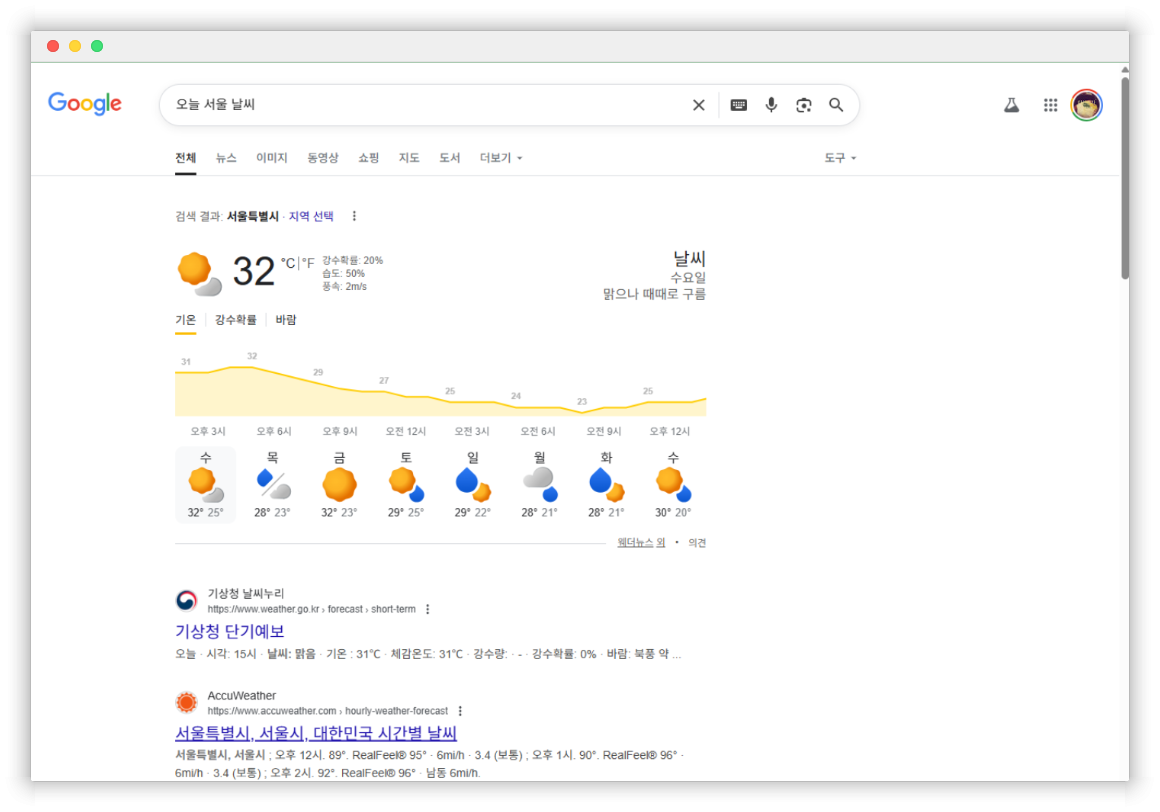Open the on-screen keyboard input tool
The width and height of the screenshot is (1160, 812).
pyautogui.click(x=739, y=105)
